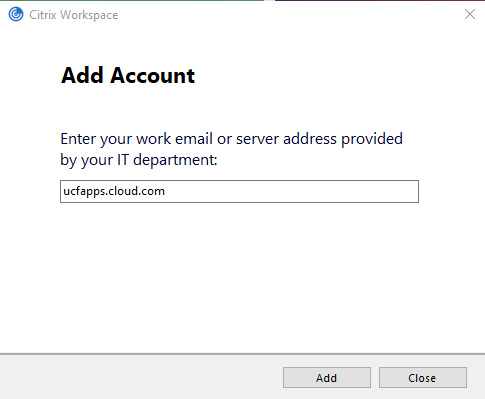Close the dialog with the X button
Image resolution: width=485 pixels, height=399 pixels.
[470, 14]
